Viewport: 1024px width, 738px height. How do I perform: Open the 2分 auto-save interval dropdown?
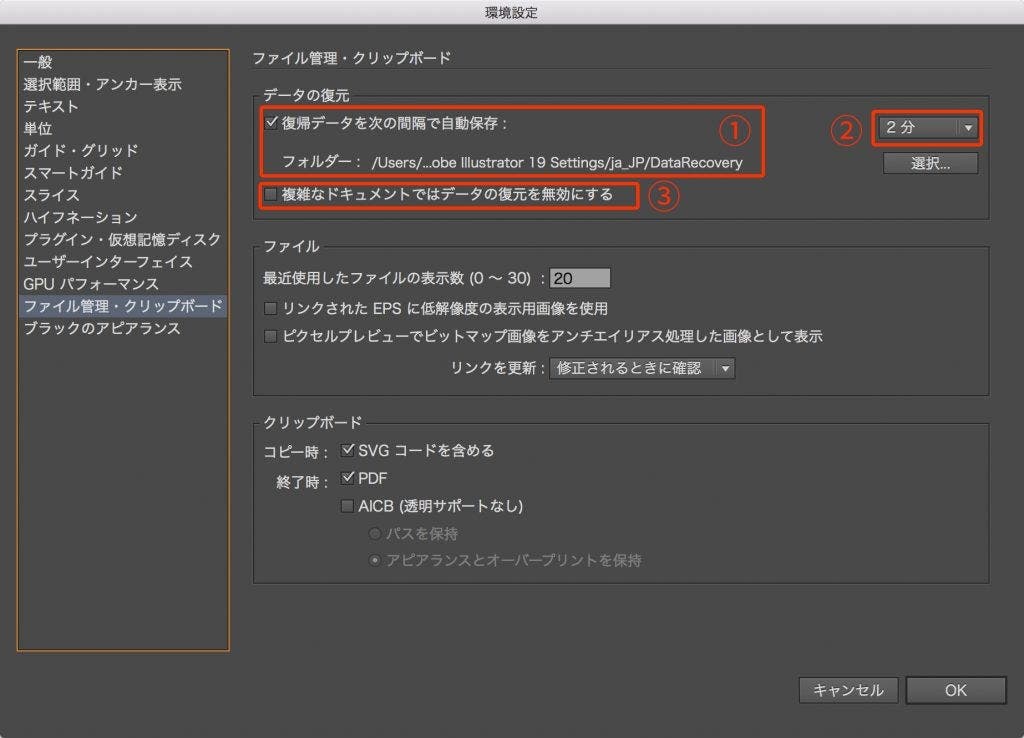click(927, 127)
